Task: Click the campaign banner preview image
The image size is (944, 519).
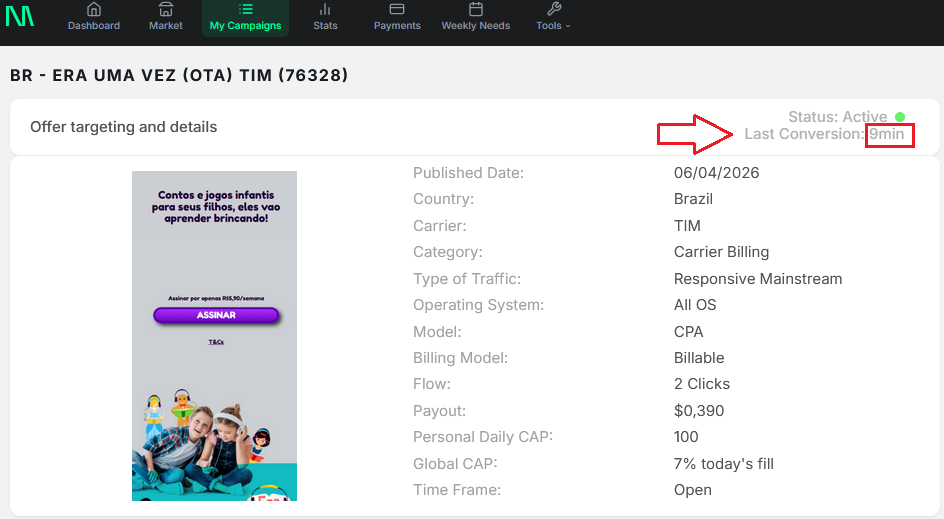Action: [214, 336]
